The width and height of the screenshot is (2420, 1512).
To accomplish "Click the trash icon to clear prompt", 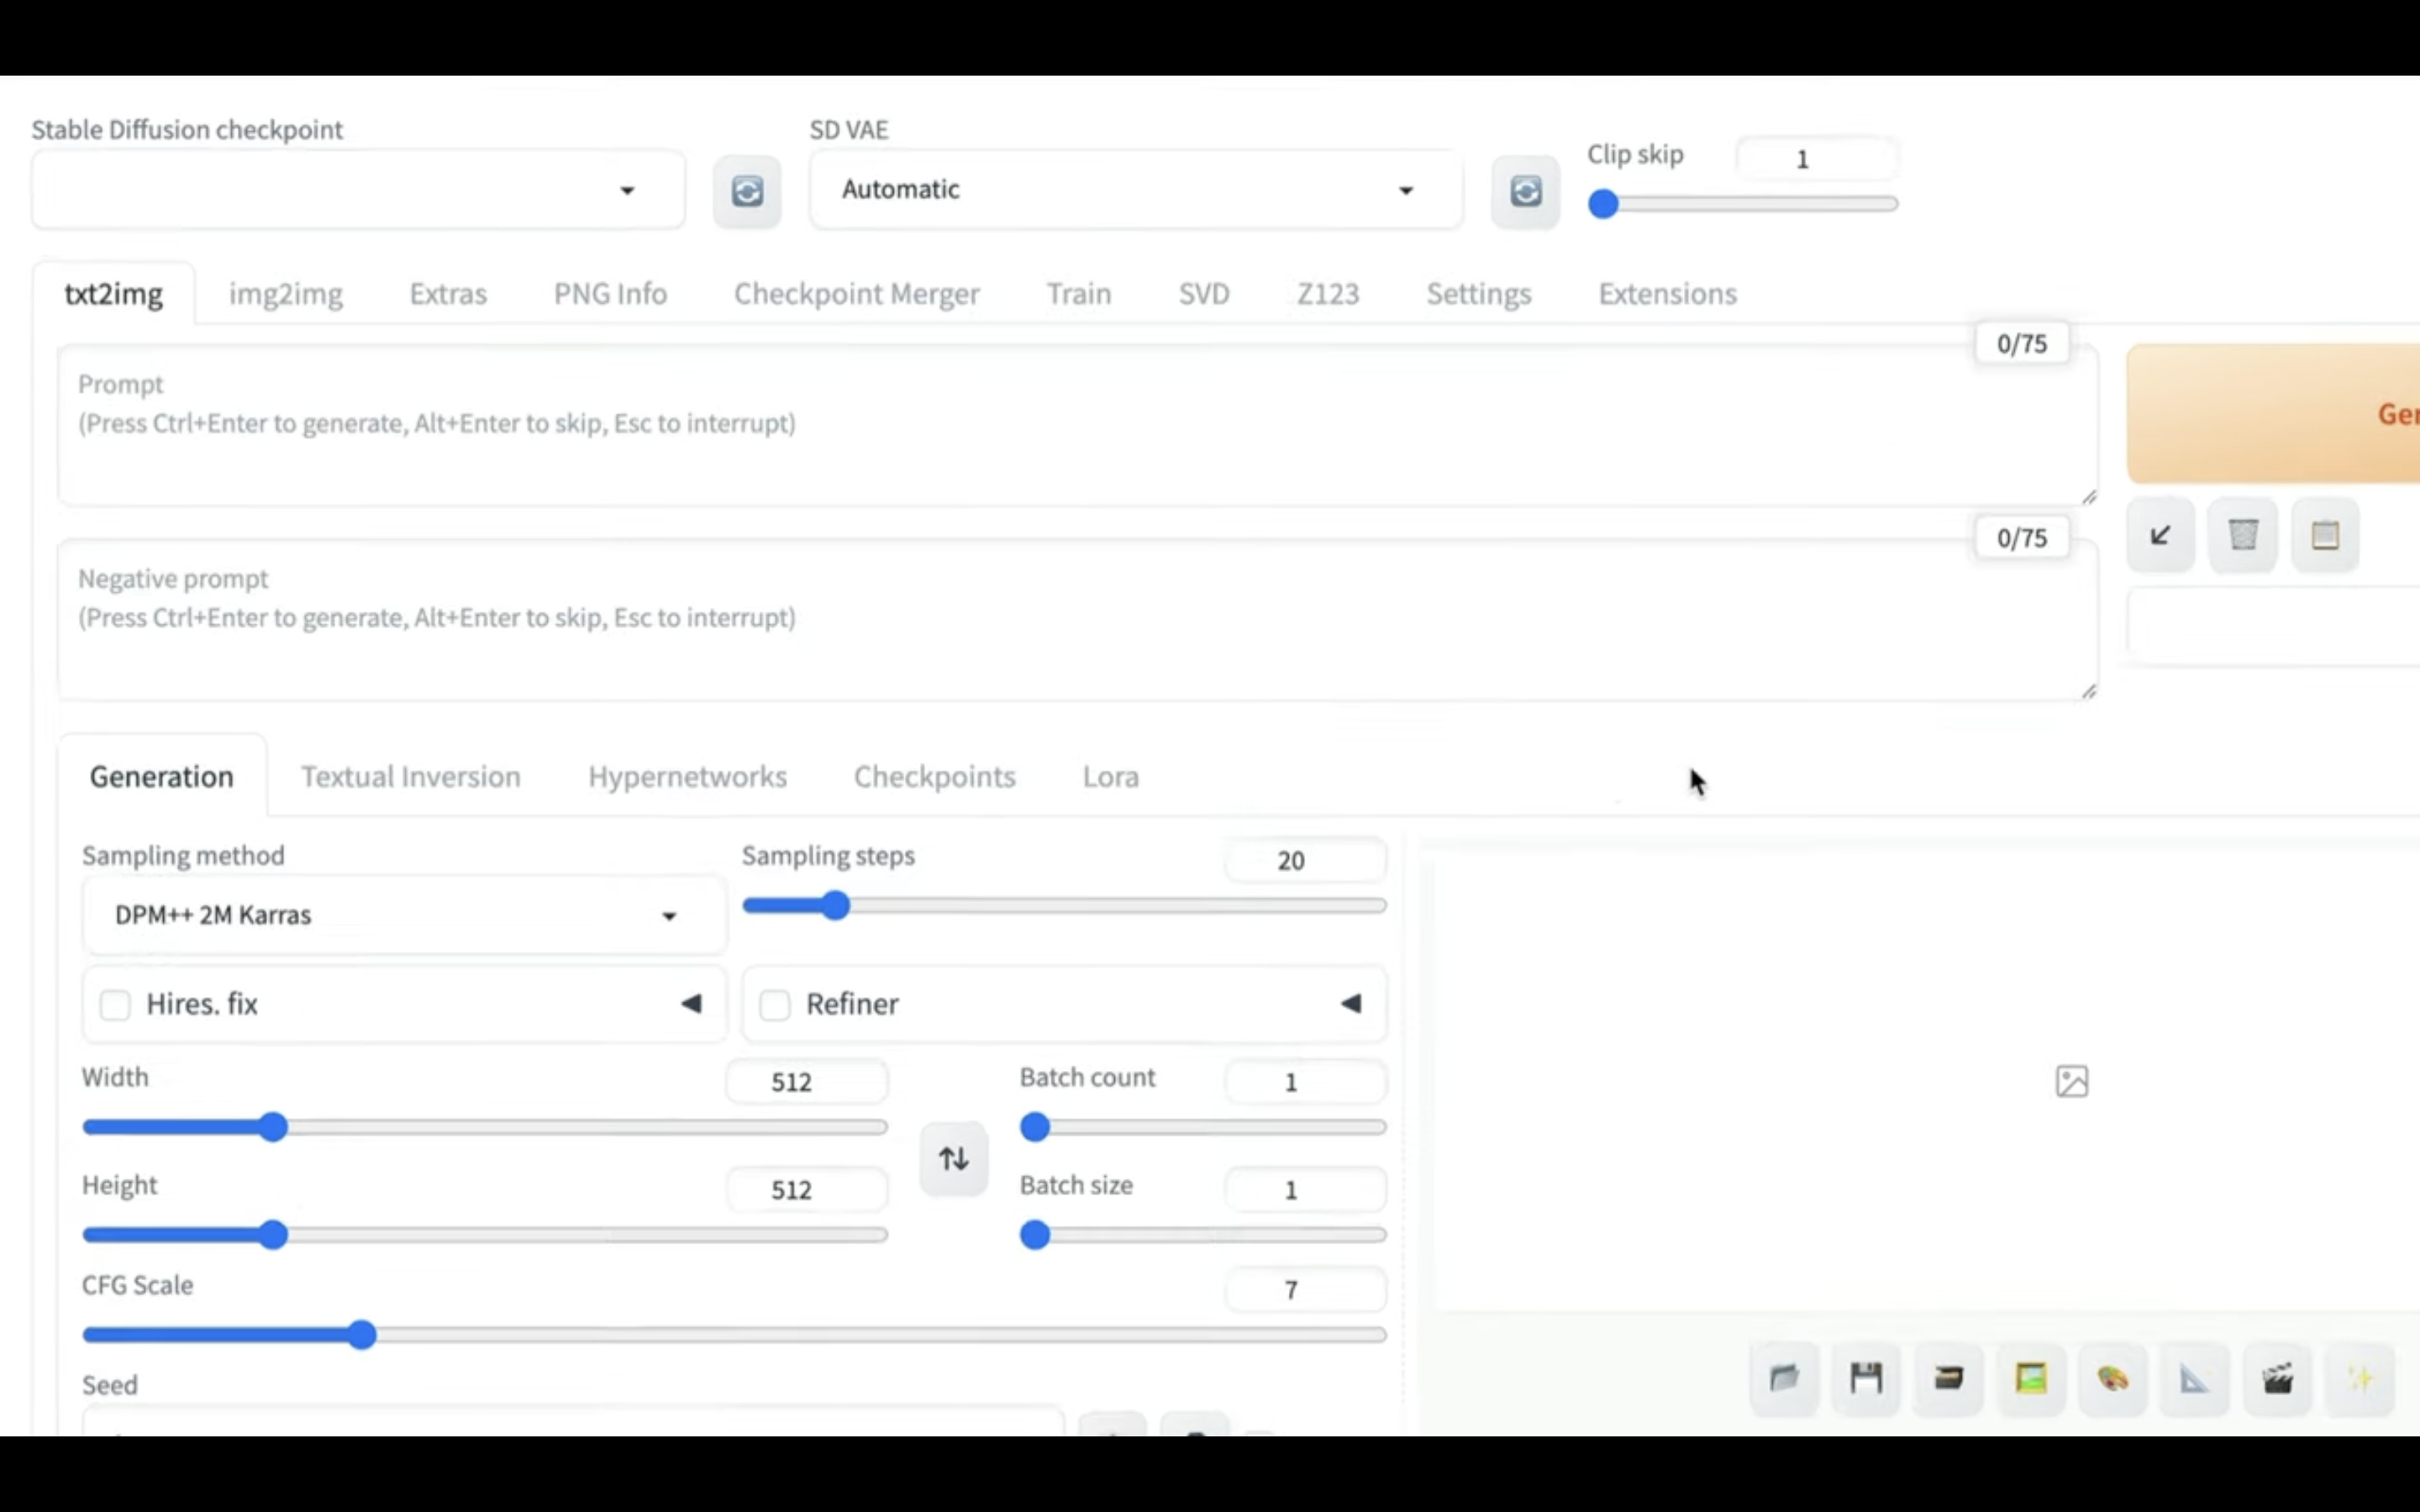I will tap(2242, 535).
